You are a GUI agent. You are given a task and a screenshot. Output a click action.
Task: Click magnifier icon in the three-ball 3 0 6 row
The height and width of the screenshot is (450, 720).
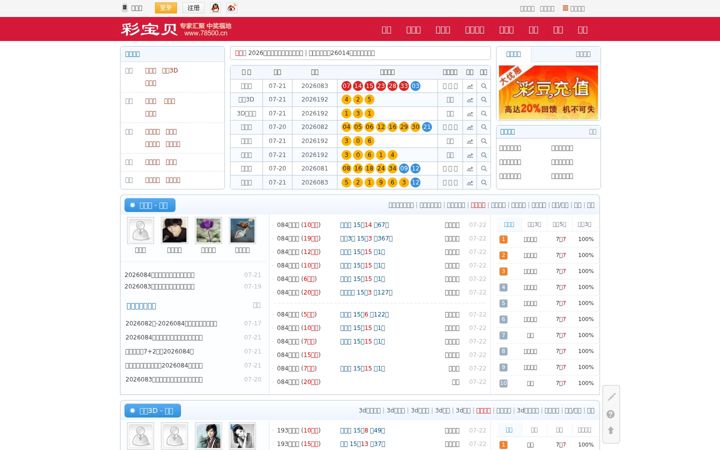pyautogui.click(x=484, y=141)
